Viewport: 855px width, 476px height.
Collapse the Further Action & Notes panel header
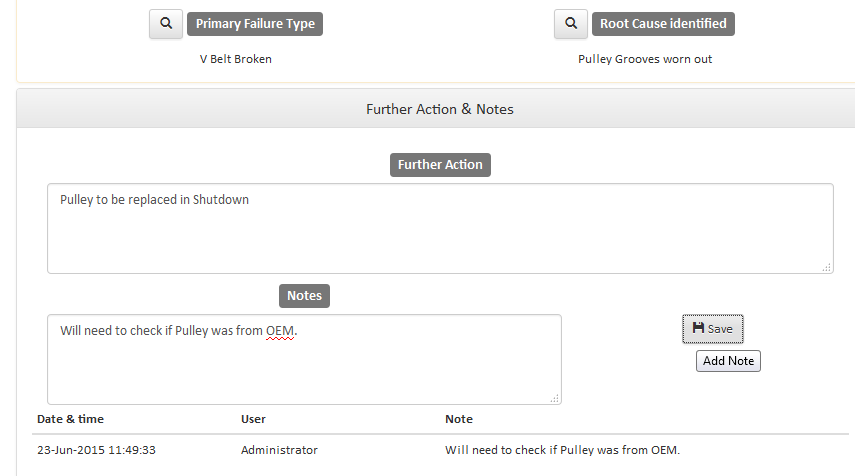click(439, 108)
